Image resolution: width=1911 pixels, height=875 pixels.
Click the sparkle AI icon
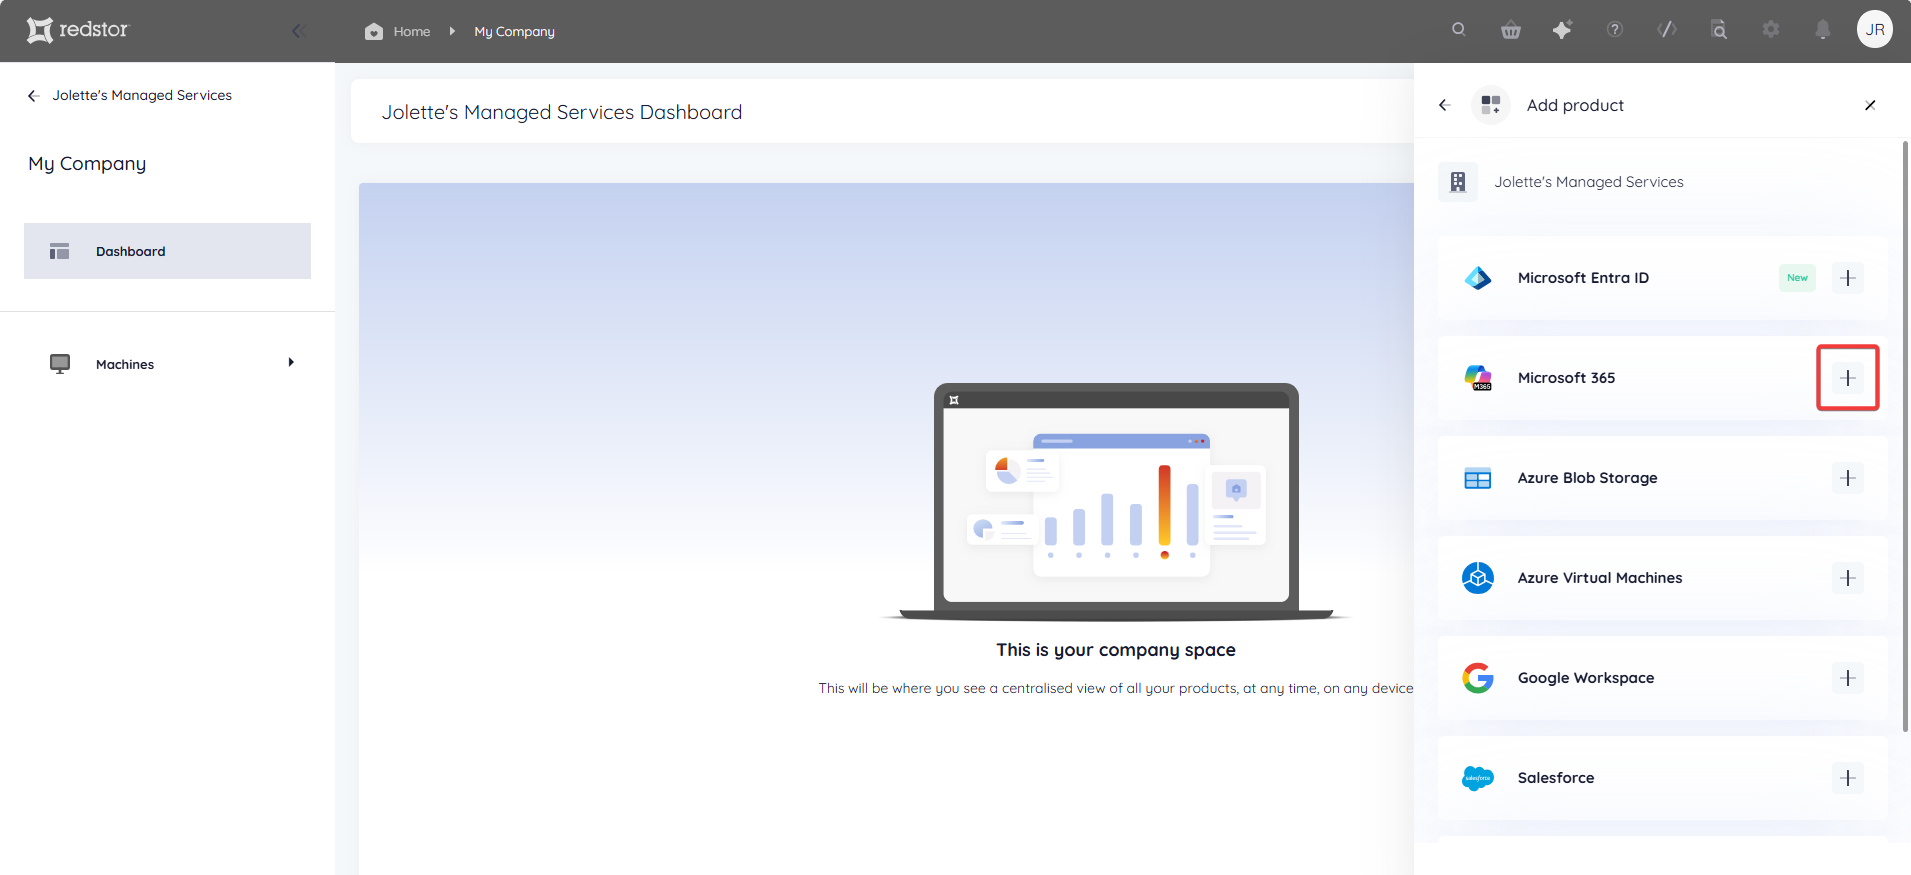(x=1562, y=30)
